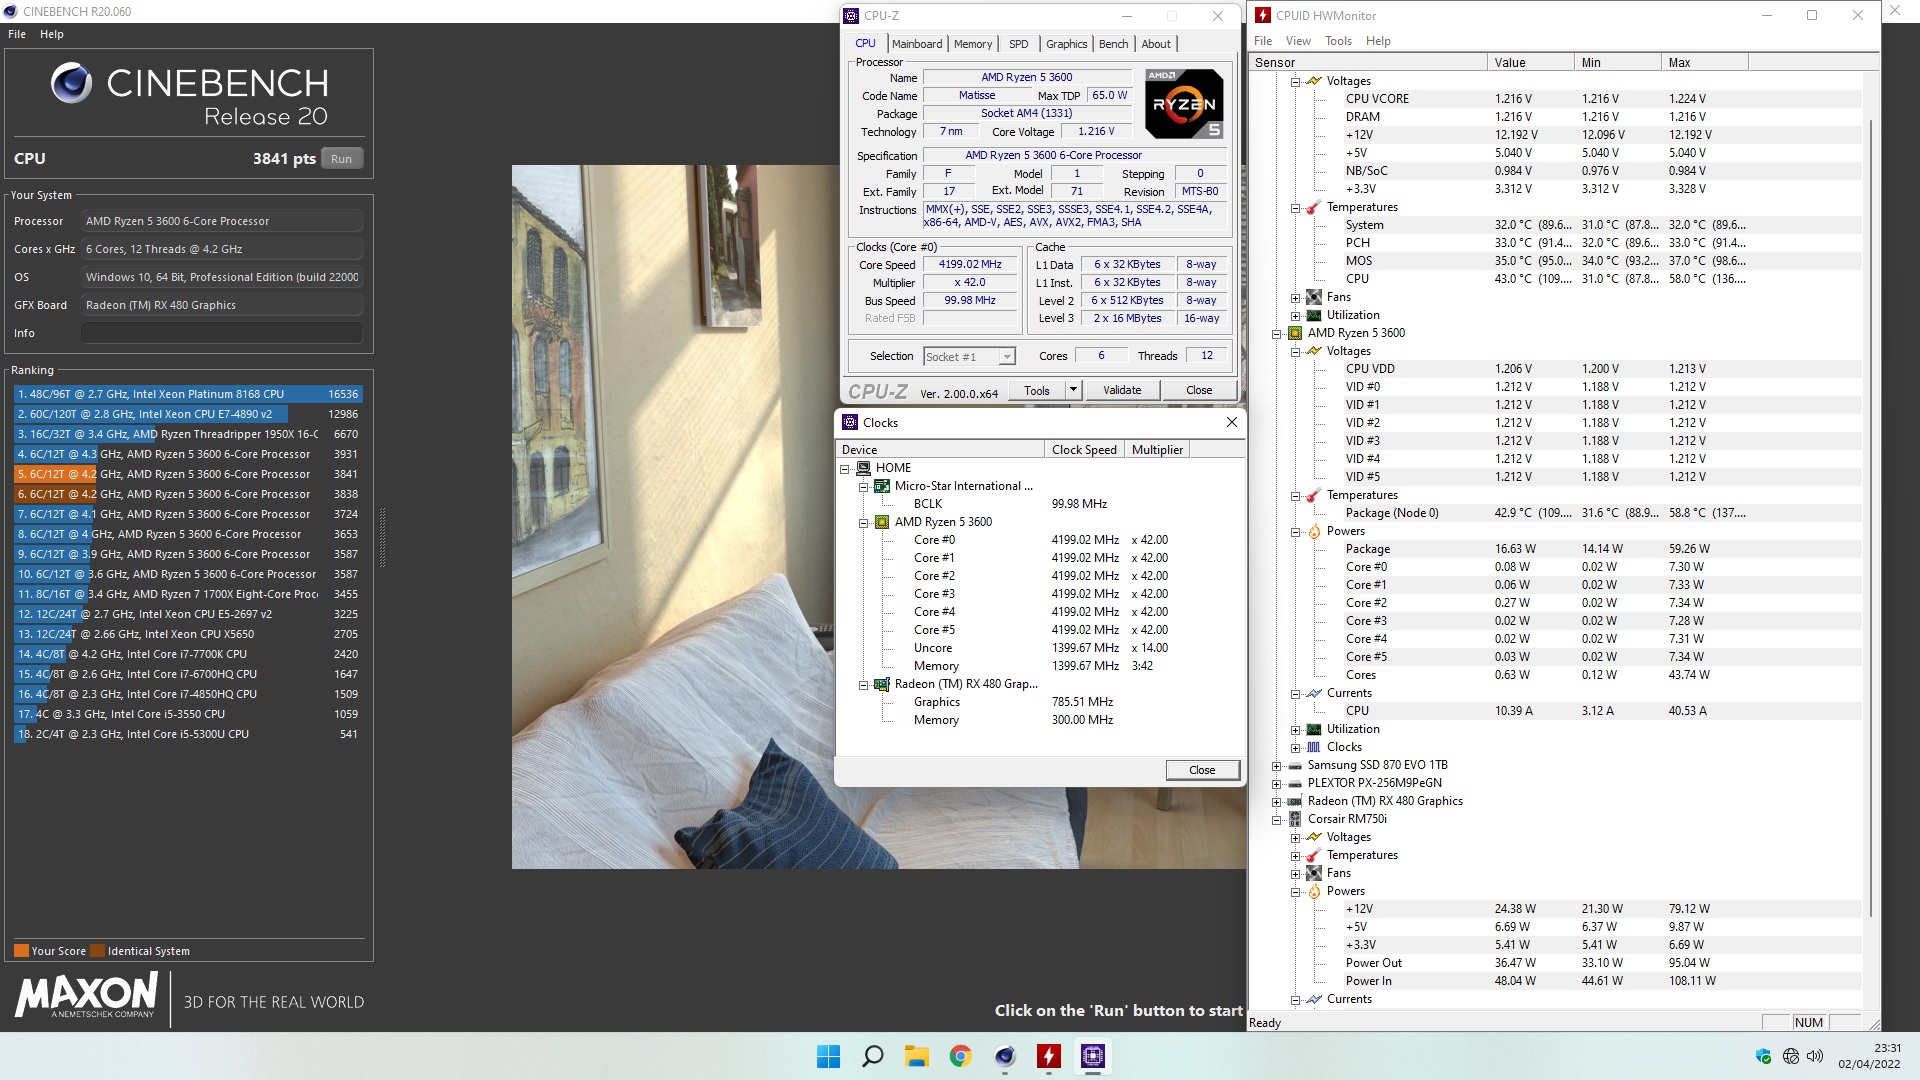
Task: Select ranking entry Intel Xeon Platinum 8168
Action: point(188,394)
